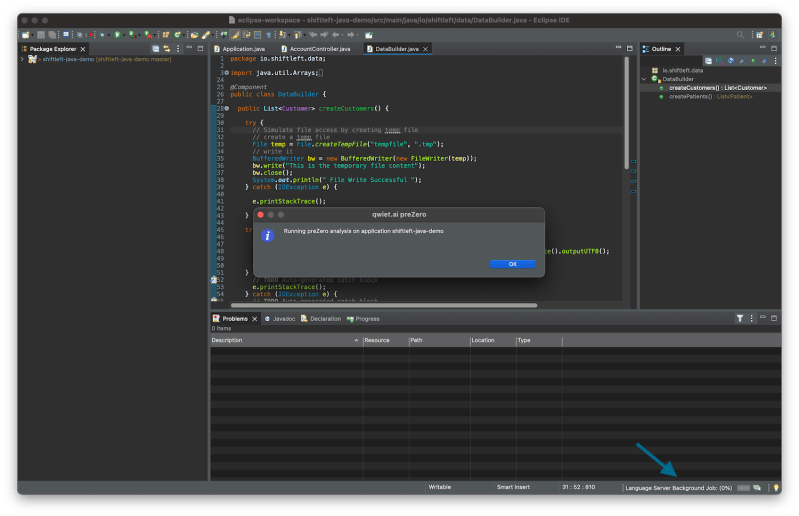Toggle Word Wrap toolbar icon

coord(246,35)
